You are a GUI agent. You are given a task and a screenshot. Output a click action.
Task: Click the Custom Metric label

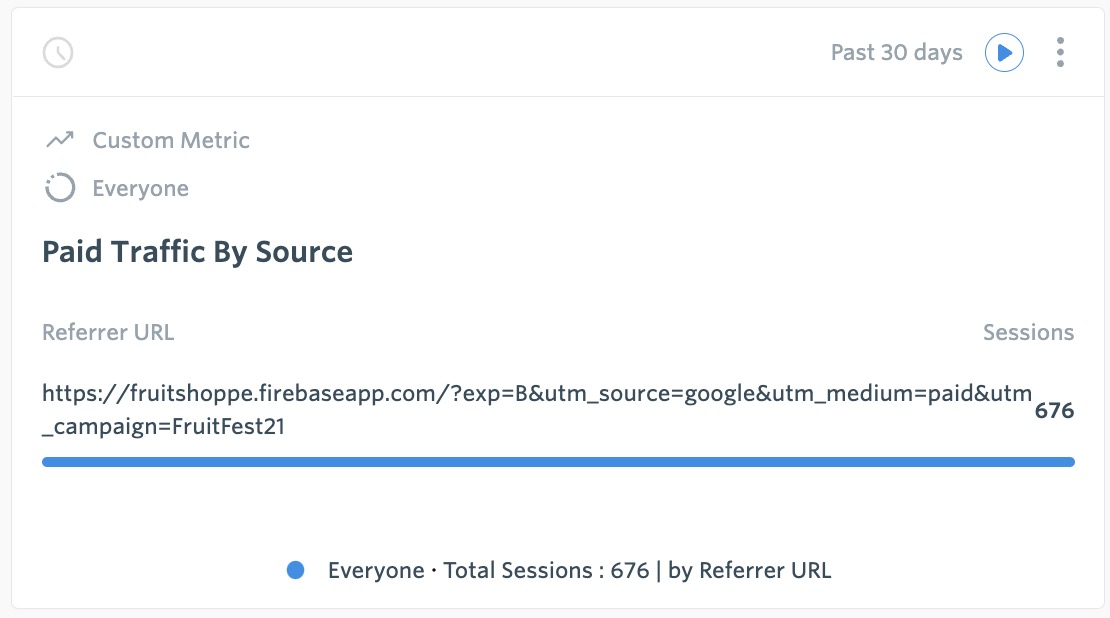pos(171,140)
